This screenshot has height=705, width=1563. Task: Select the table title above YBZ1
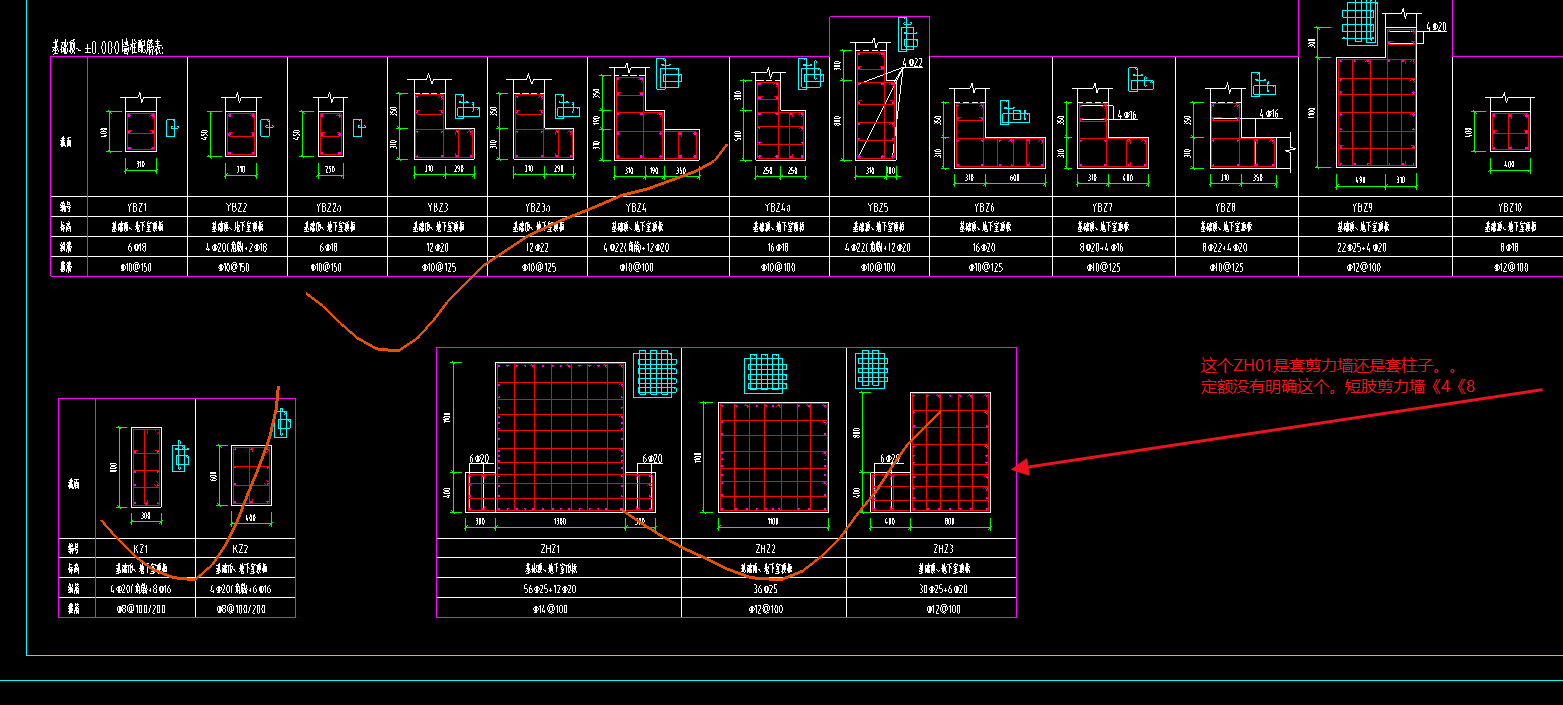coord(107,47)
